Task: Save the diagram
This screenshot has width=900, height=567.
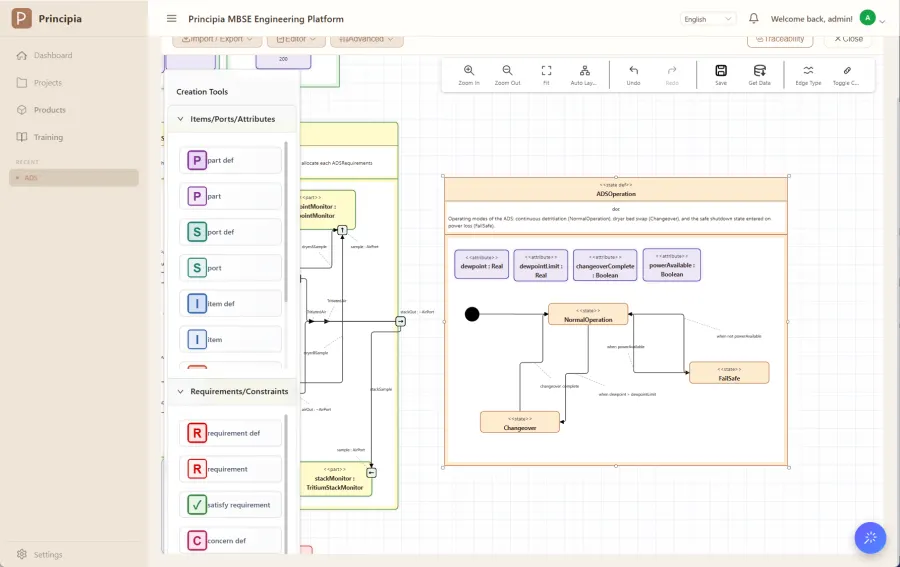Action: pyautogui.click(x=721, y=75)
